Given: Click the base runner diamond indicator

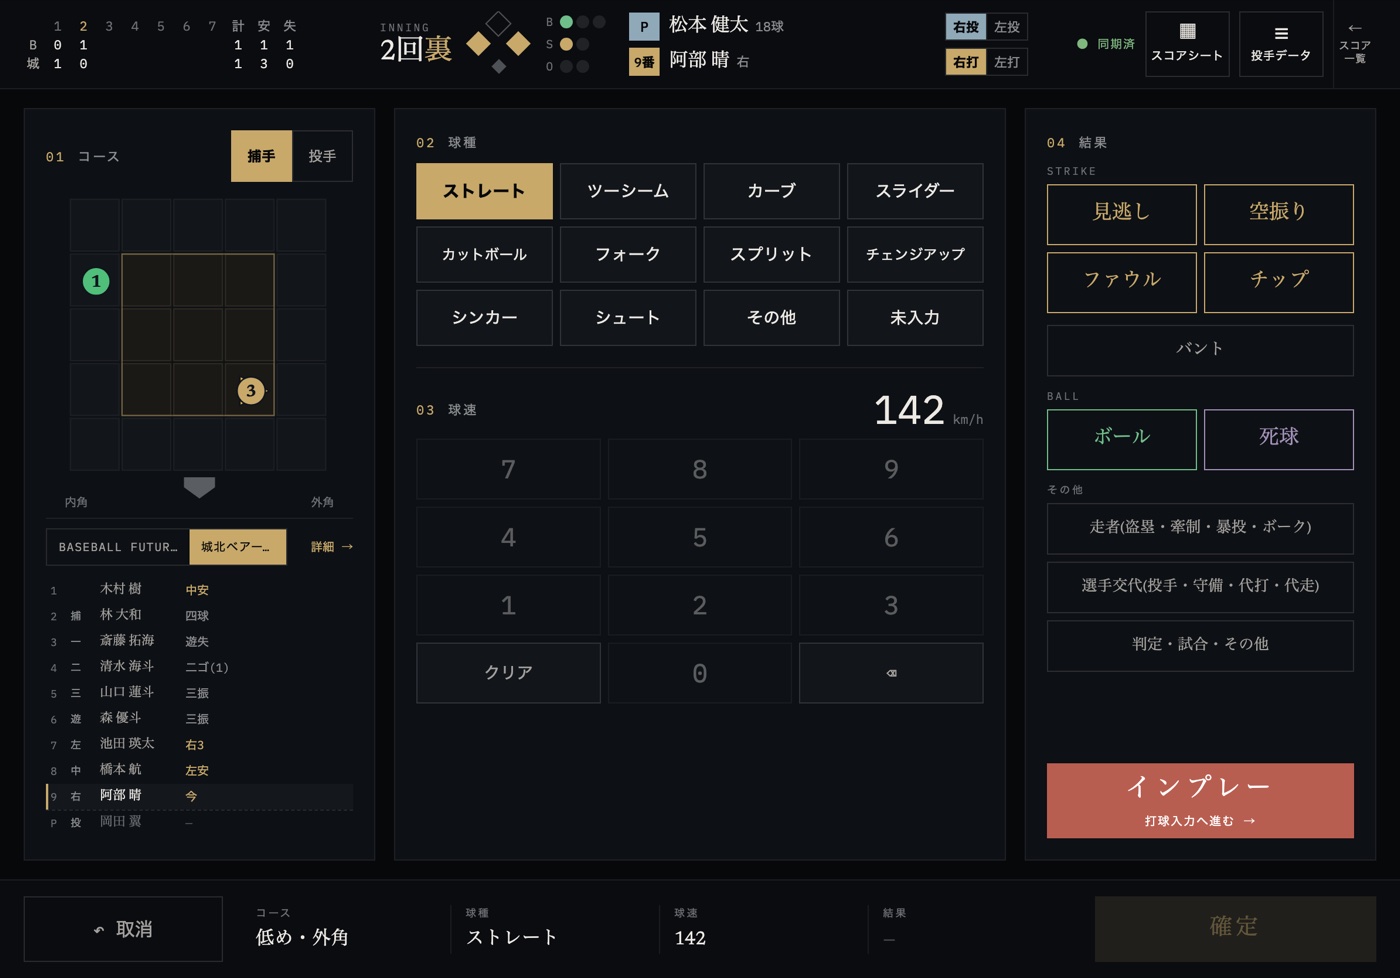Looking at the screenshot, I should click(x=498, y=43).
